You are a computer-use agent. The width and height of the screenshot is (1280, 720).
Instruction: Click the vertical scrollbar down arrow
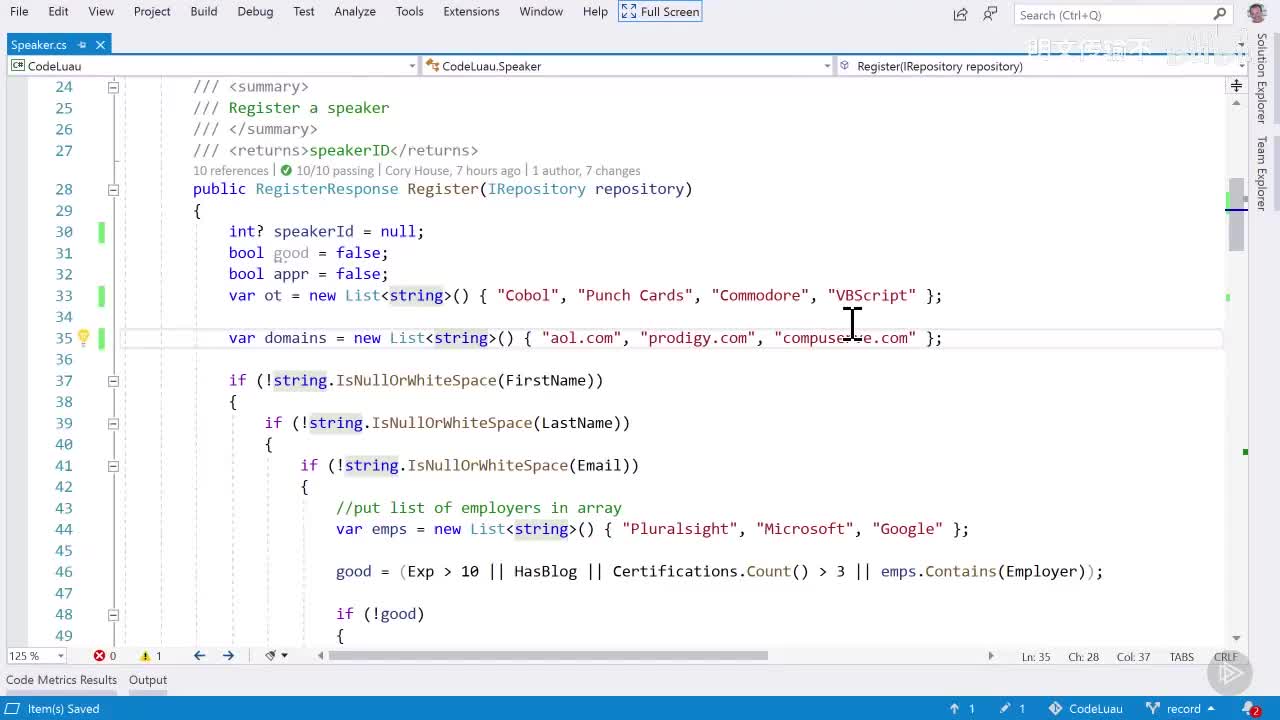click(1236, 638)
